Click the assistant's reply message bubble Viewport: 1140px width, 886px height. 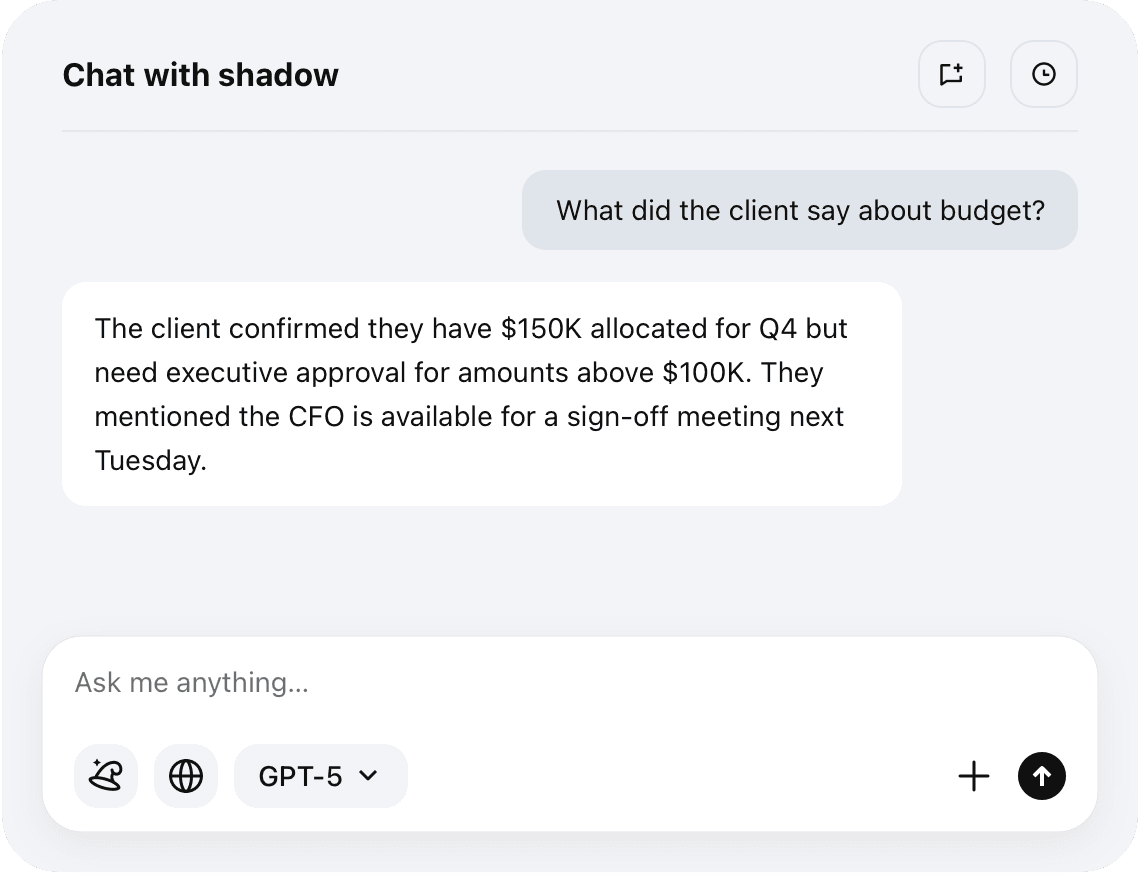[x=481, y=394]
